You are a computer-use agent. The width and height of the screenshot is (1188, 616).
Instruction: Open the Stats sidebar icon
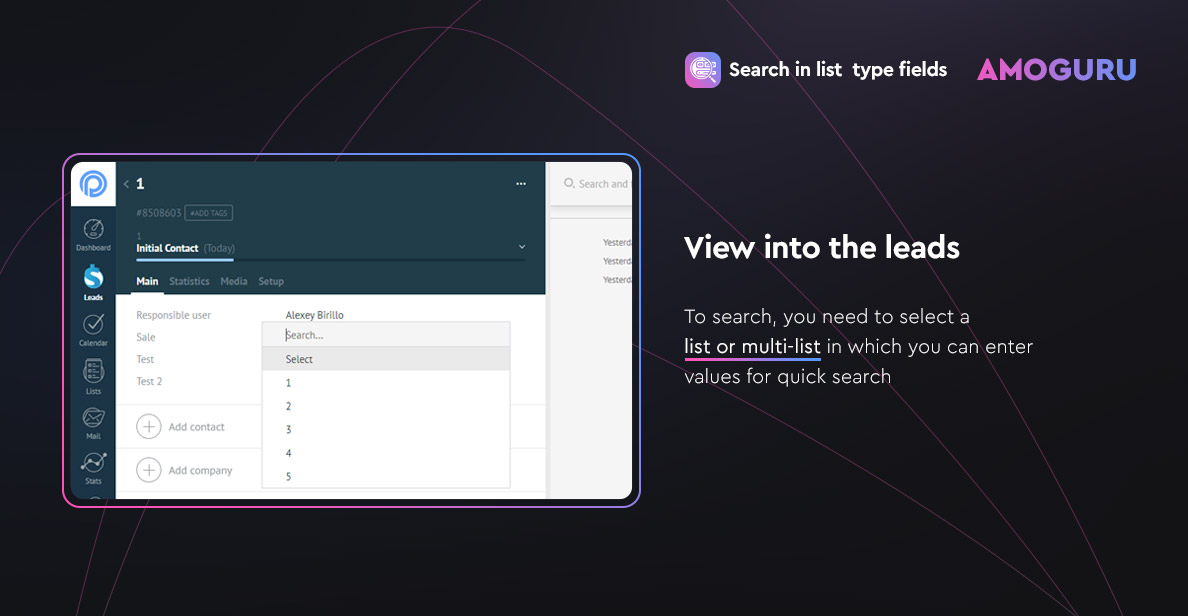coord(93,463)
